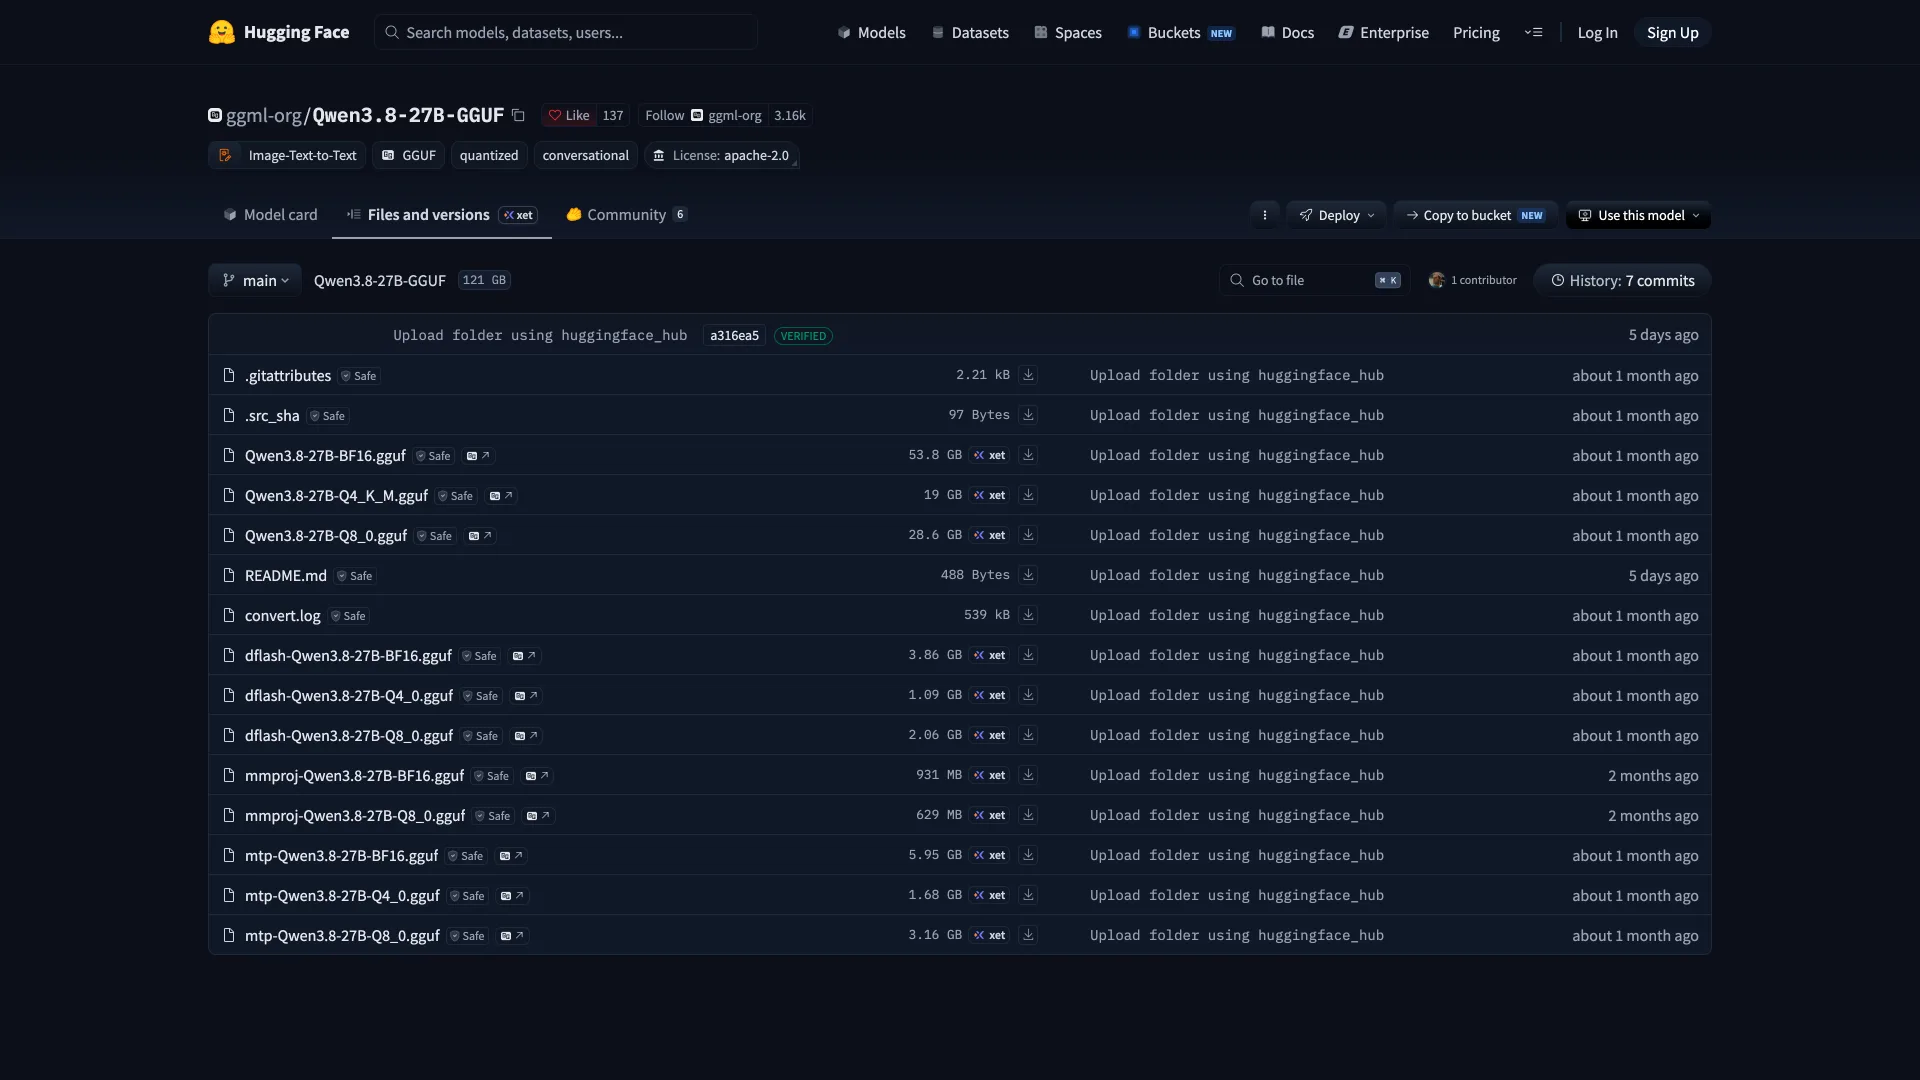
Task: Open GGUF viewer for Qwen3.8-27B-Q4_K_M.gguf
Action: click(x=502, y=496)
